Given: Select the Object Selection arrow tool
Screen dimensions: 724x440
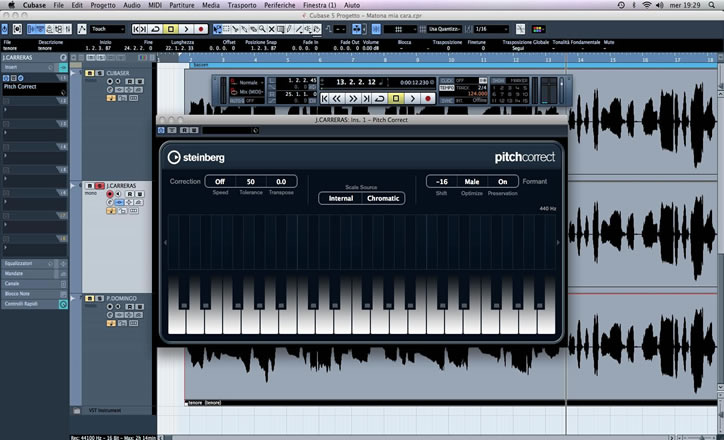Looking at the screenshot, I should pyautogui.click(x=217, y=29).
